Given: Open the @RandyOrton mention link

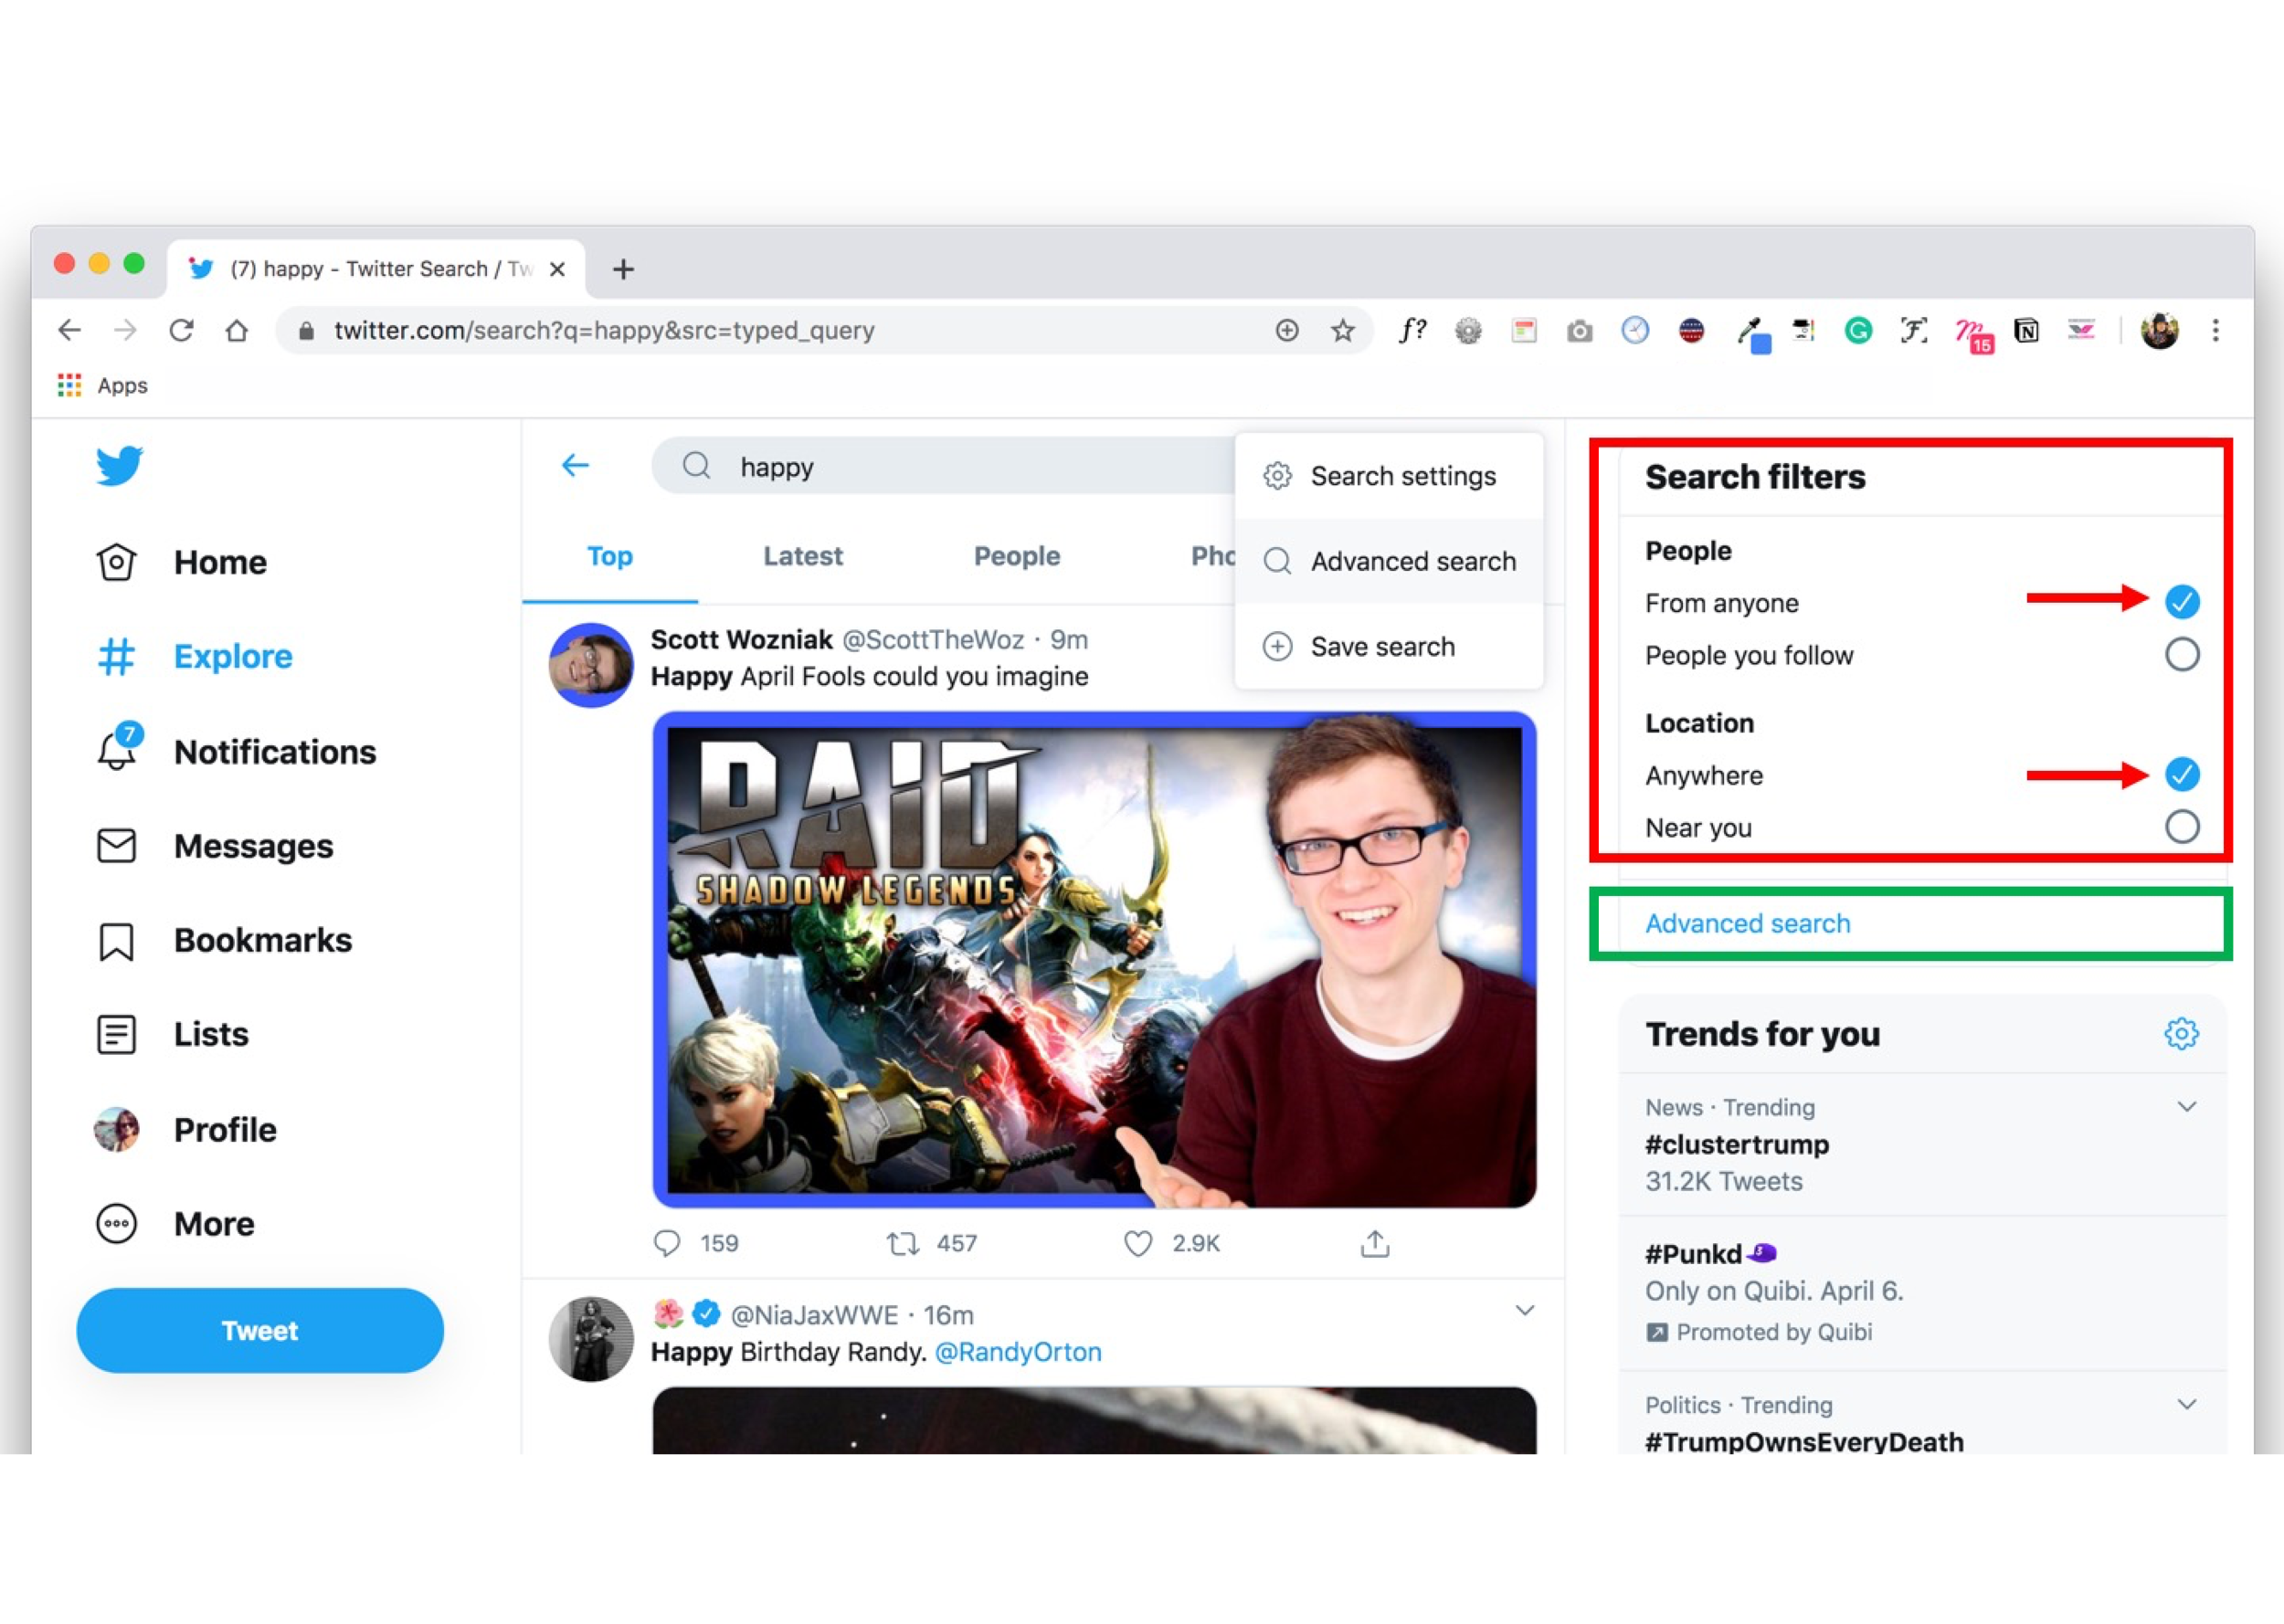Looking at the screenshot, I should [1018, 1352].
